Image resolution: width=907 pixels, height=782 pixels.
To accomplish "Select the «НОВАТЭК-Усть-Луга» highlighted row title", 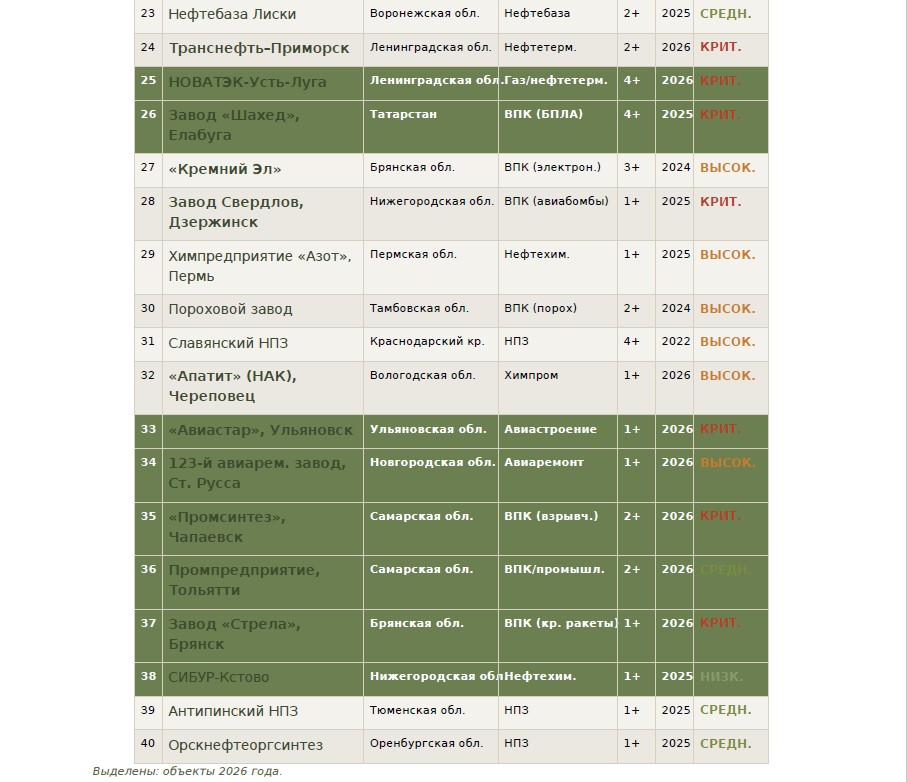I will click(x=247, y=82).
